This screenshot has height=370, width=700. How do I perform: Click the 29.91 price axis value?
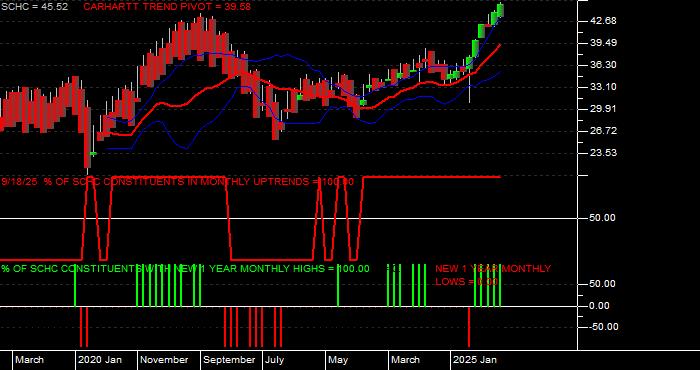pos(604,109)
